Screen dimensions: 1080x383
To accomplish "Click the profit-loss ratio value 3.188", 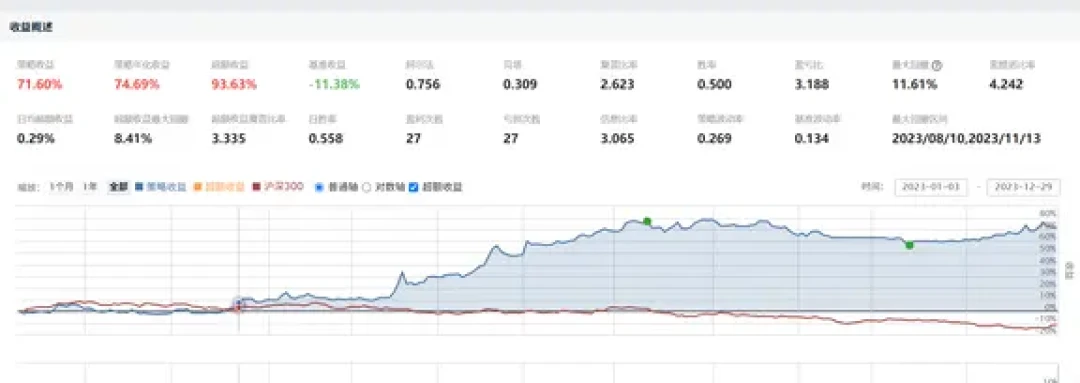I will 811,85.
